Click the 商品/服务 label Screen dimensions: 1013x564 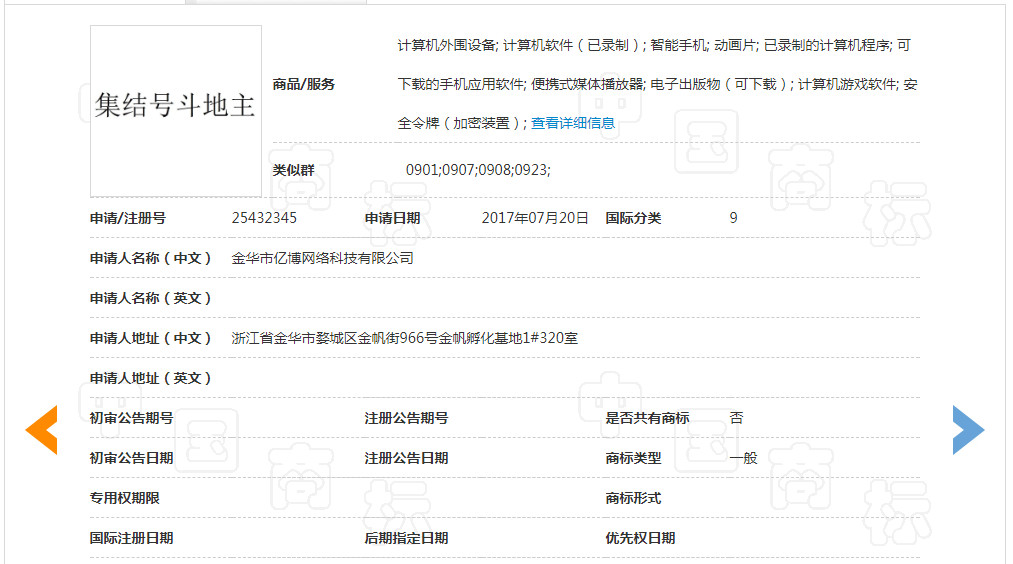304,84
